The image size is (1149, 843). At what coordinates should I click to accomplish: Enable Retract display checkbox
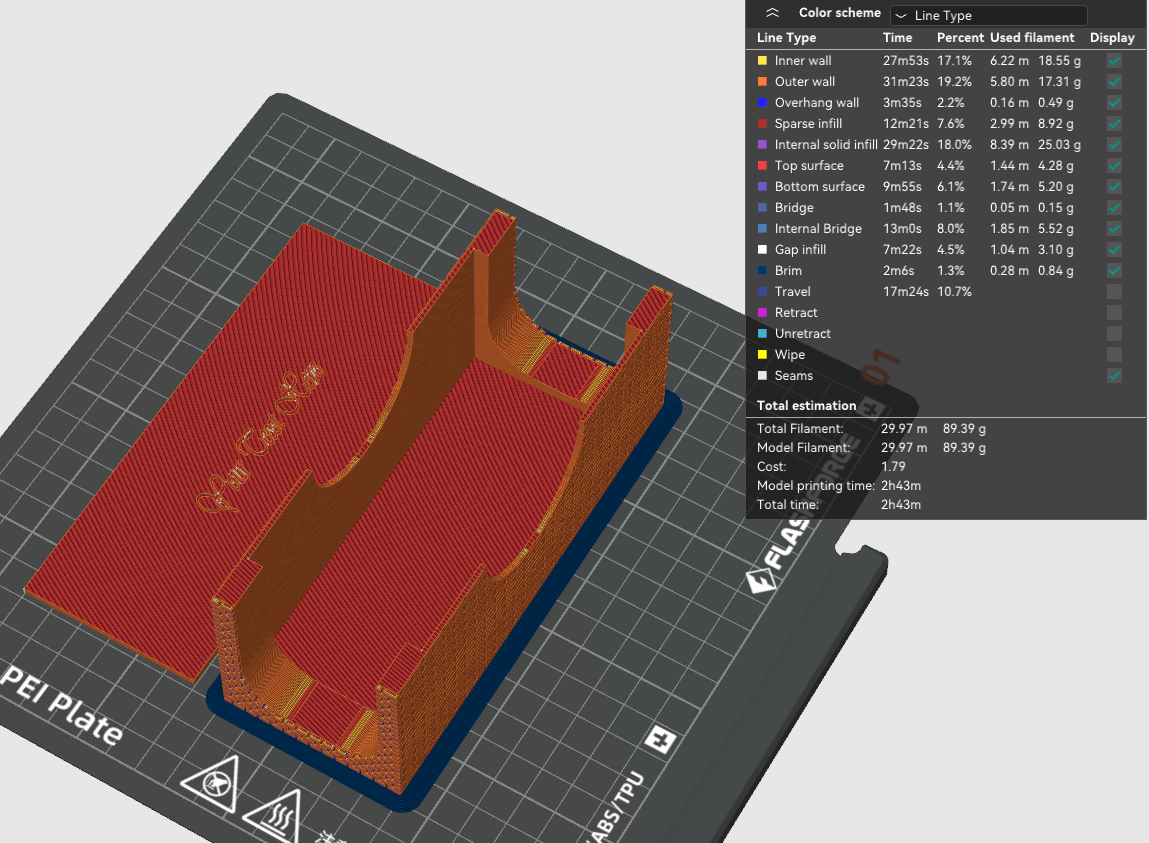pos(1114,313)
